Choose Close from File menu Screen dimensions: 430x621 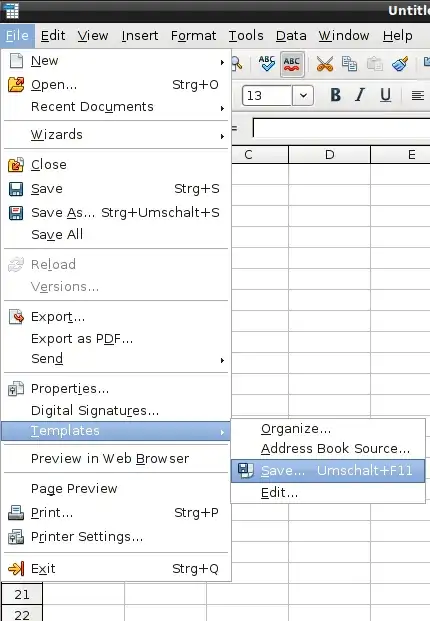[116, 165]
